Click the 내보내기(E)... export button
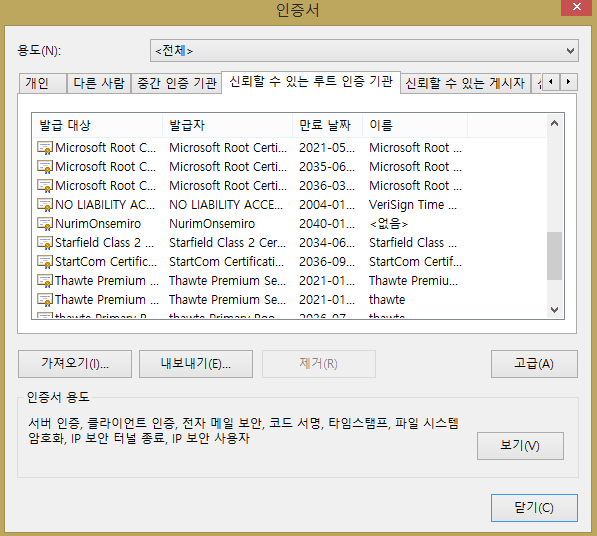The width and height of the screenshot is (597, 536). tap(196, 364)
